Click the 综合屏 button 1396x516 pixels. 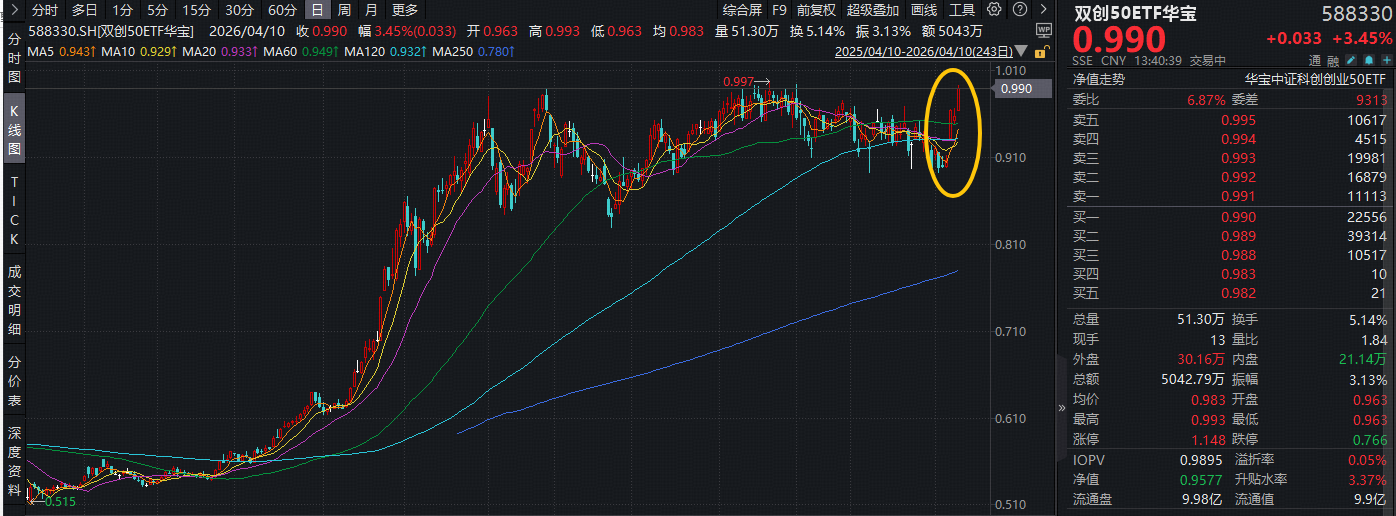pyautogui.click(x=742, y=10)
